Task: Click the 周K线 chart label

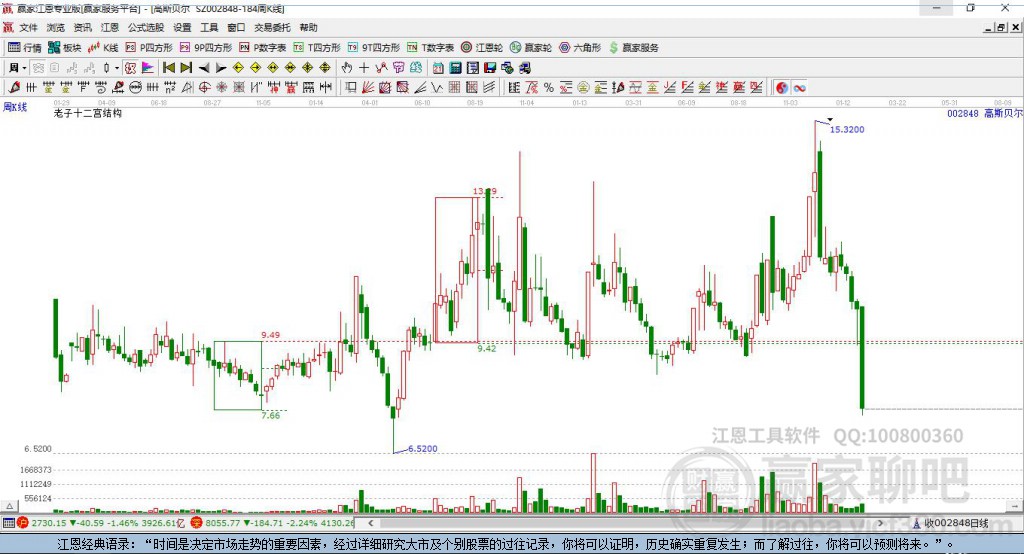Action: (x=15, y=107)
